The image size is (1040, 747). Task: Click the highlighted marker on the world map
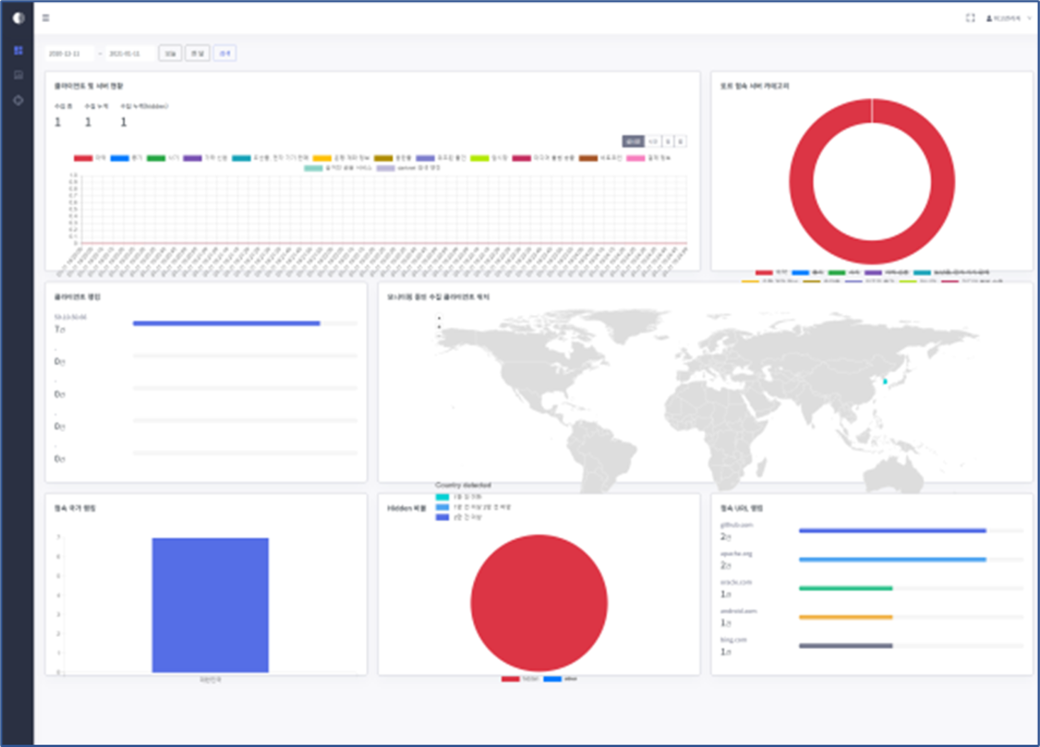click(884, 381)
